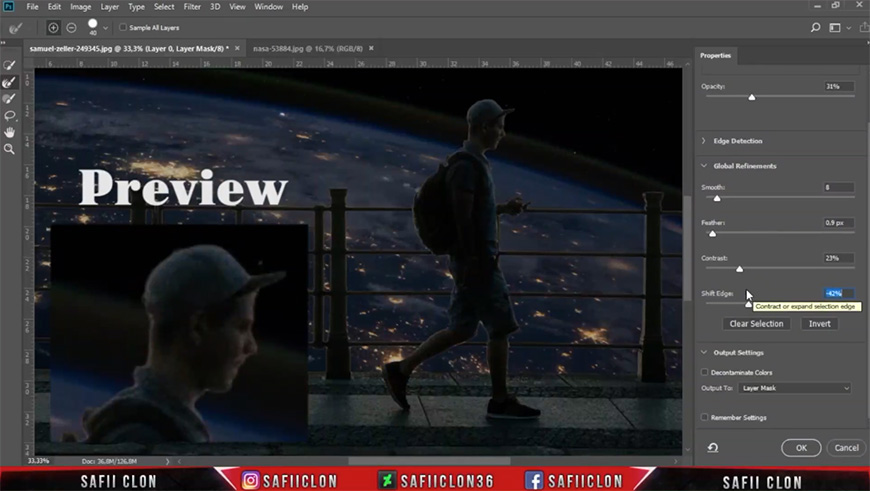Click the Feather slider handle
Image resolution: width=870 pixels, height=491 pixels.
click(712, 234)
